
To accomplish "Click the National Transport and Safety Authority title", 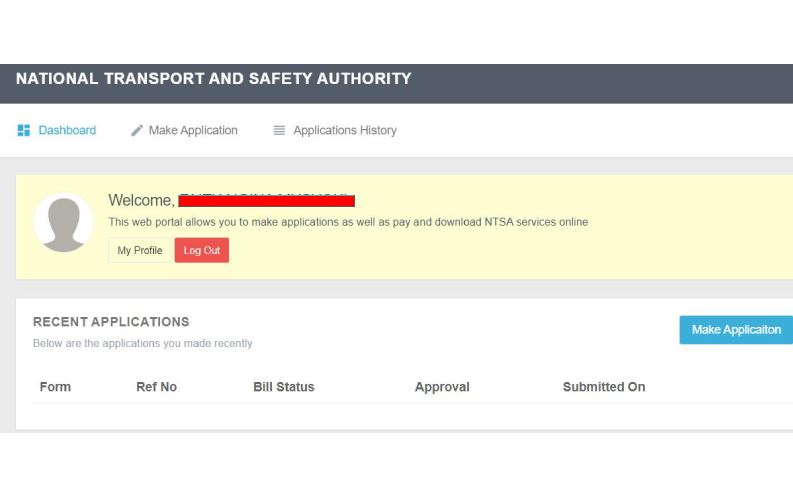I will [x=213, y=79].
